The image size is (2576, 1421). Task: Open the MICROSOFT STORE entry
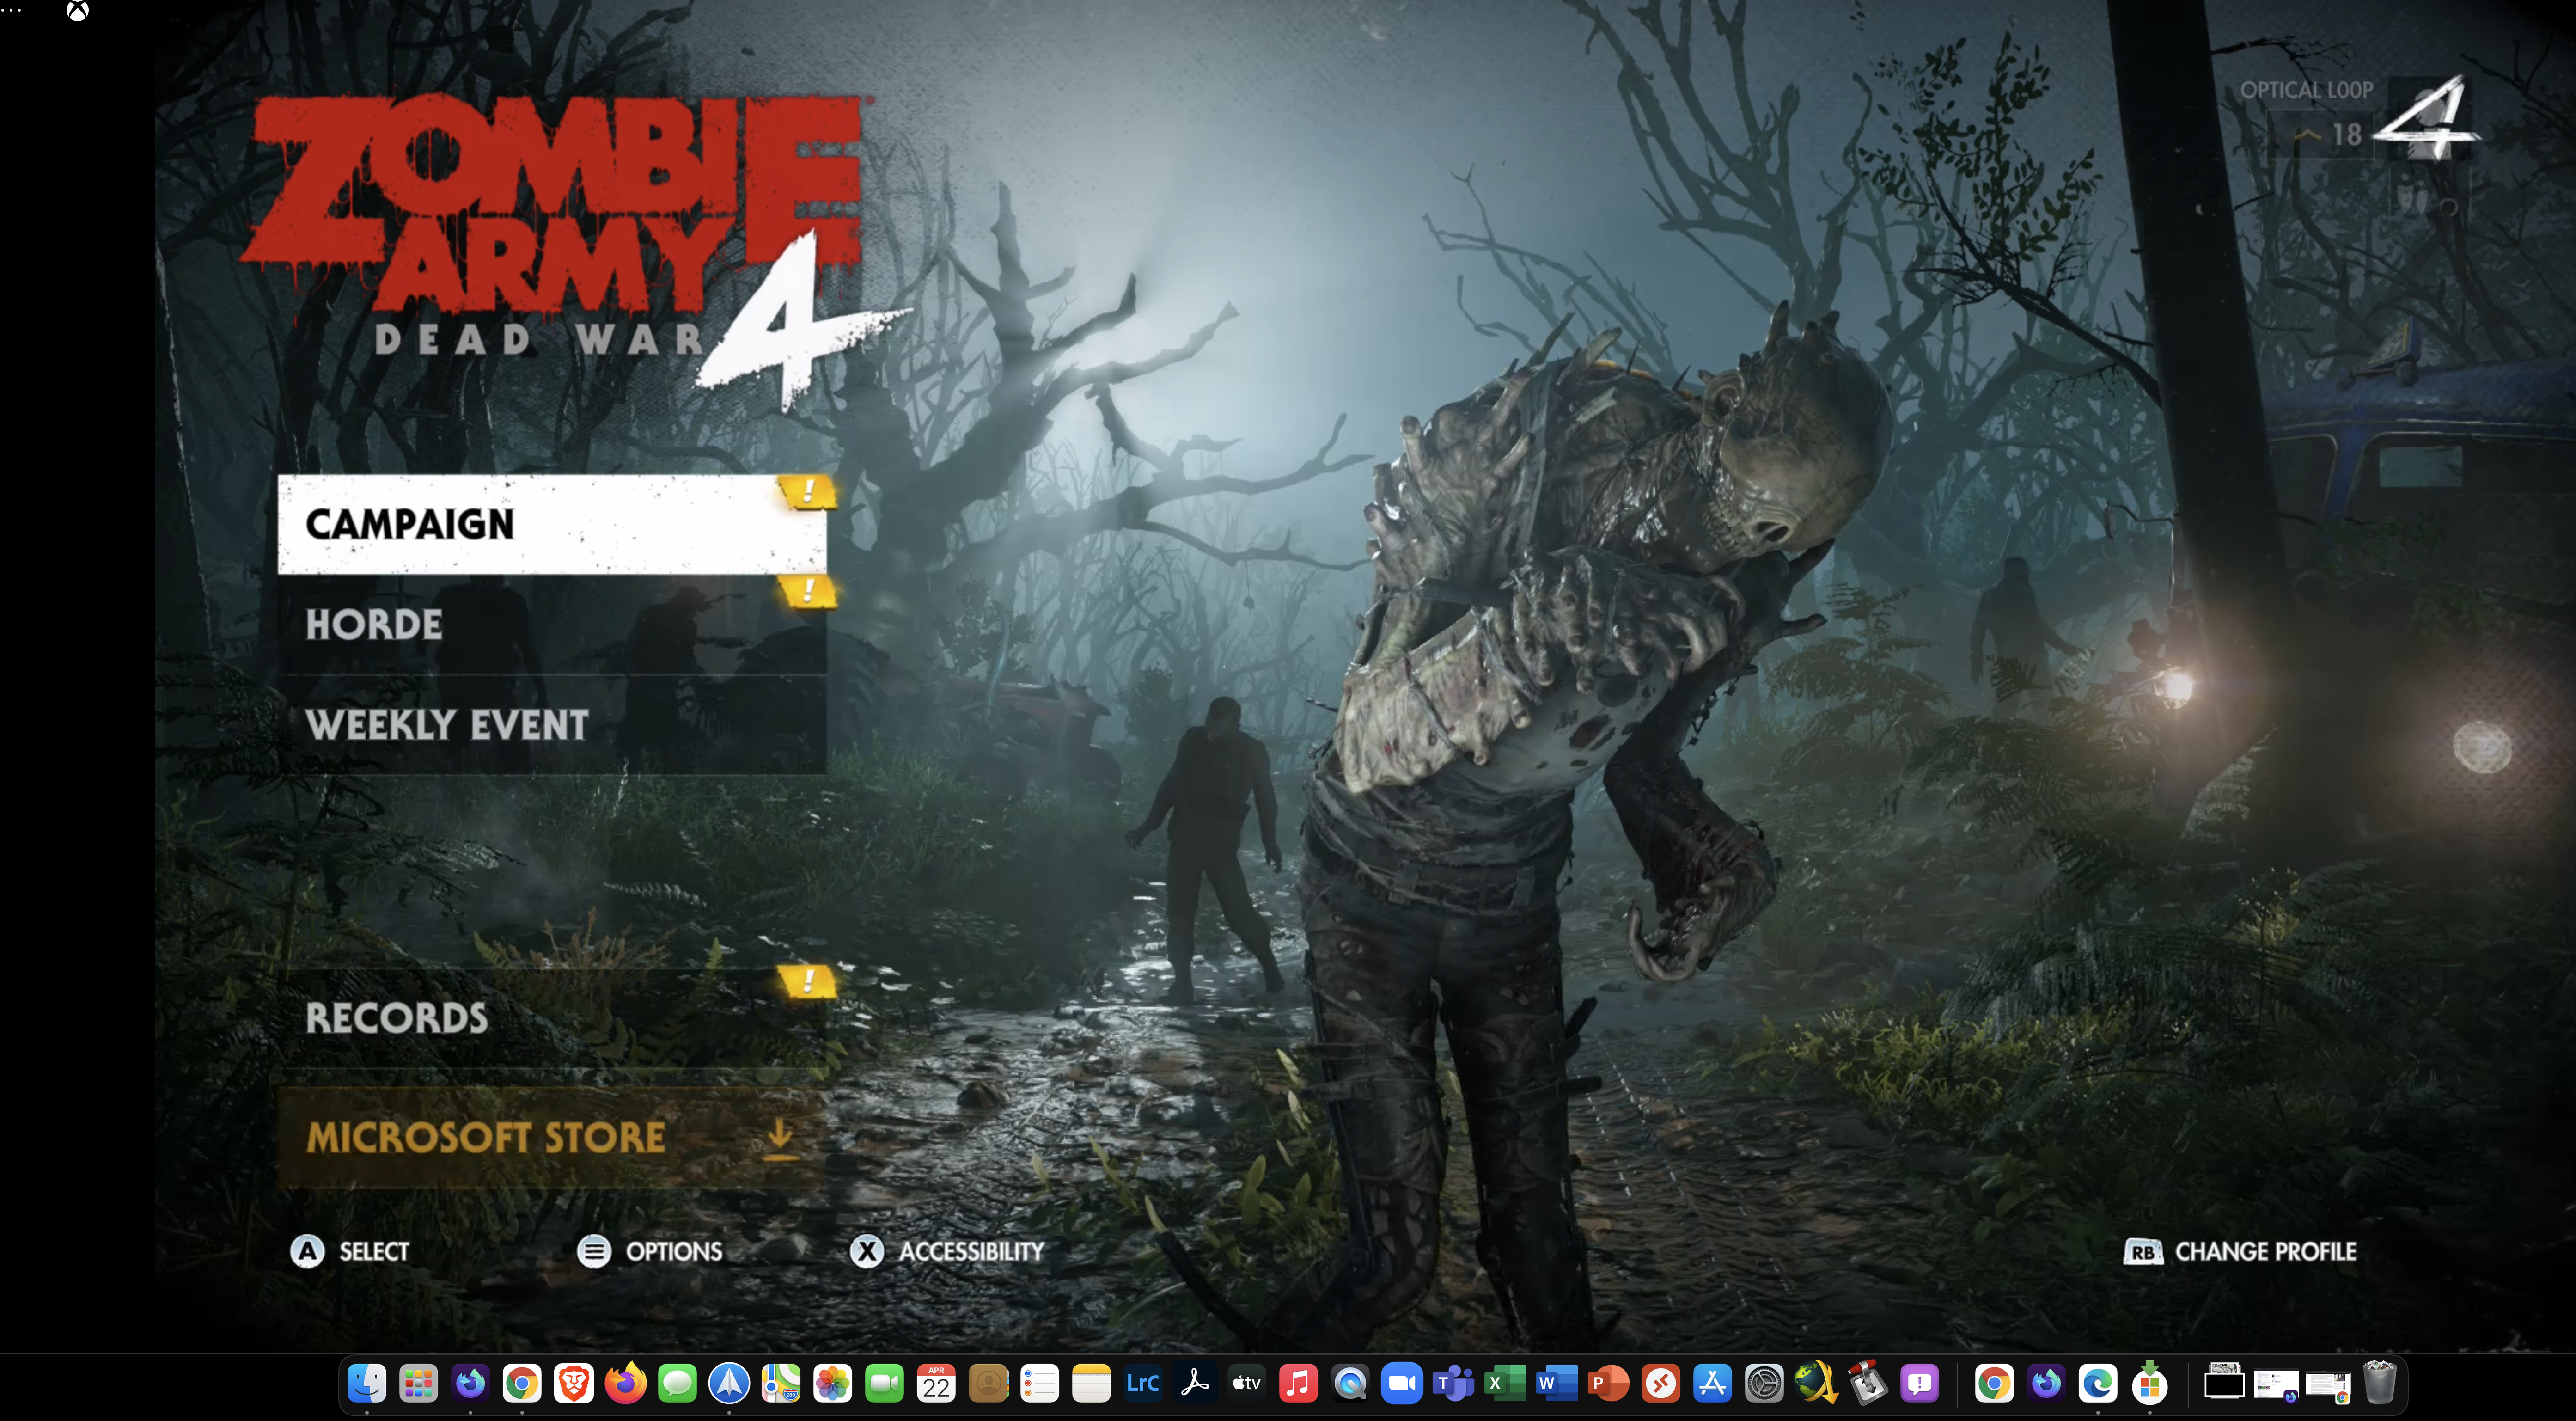click(x=552, y=1137)
